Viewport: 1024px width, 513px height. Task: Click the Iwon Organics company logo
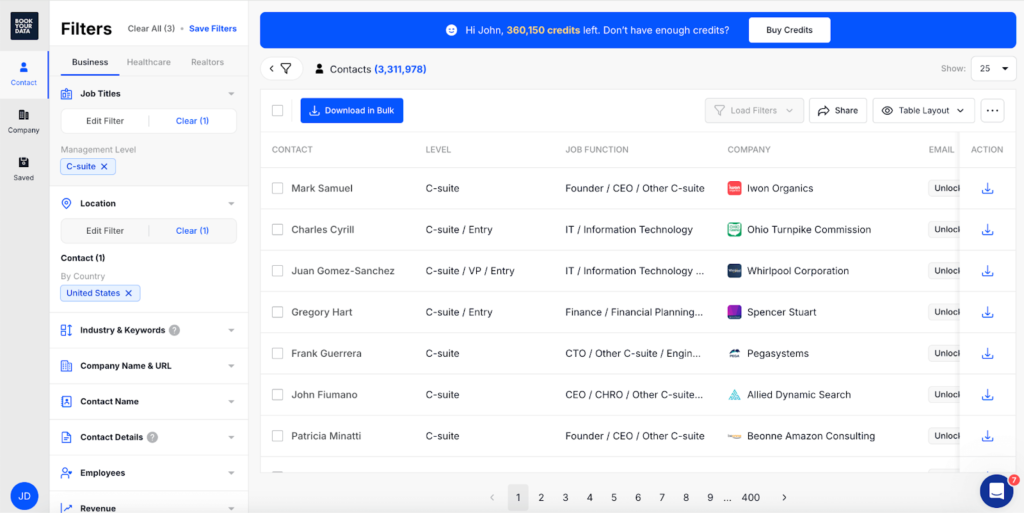click(x=734, y=188)
